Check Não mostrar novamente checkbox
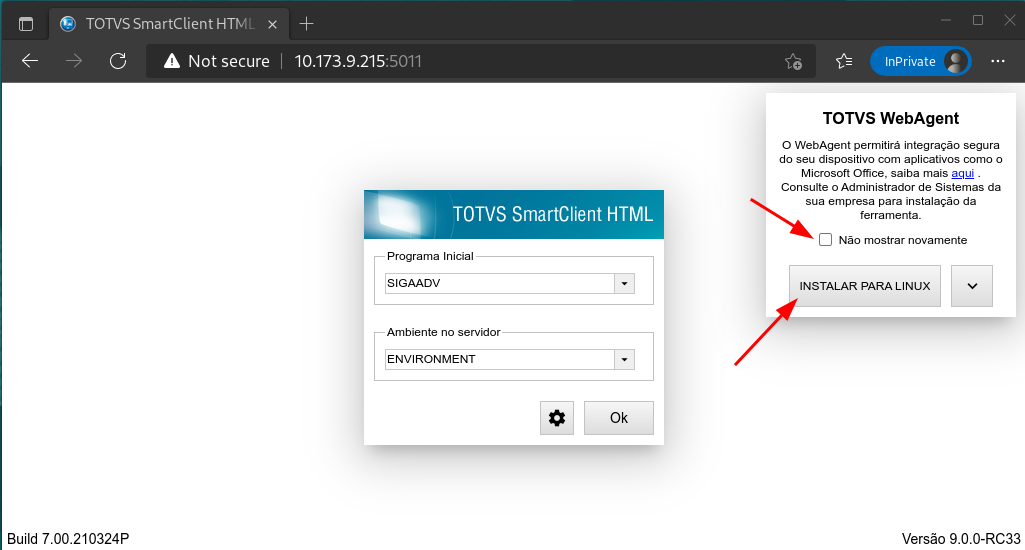The width and height of the screenshot is (1025, 550). (826, 239)
